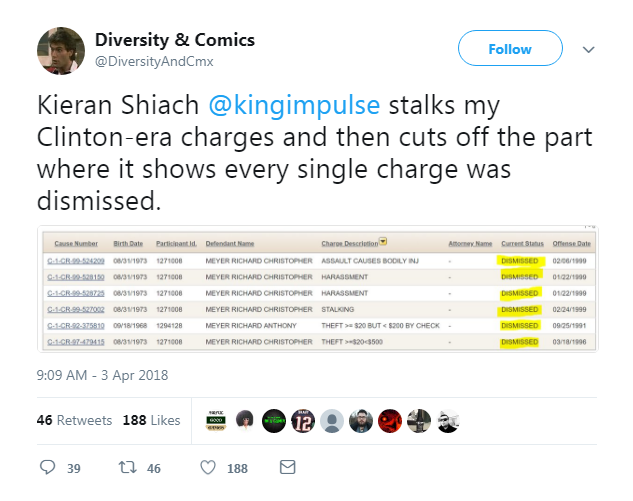Screen dimensions: 633x501
Task: Open the Diversity & Comics display name
Action: [175, 40]
